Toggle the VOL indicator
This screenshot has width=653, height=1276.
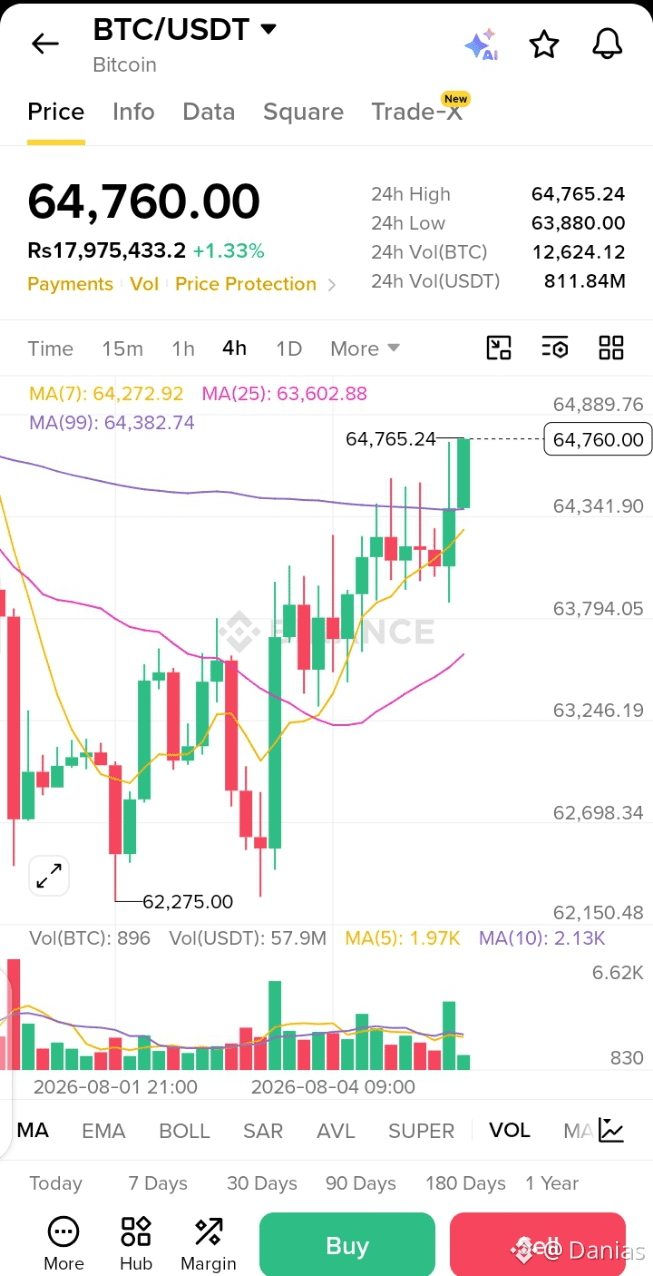(x=509, y=1130)
